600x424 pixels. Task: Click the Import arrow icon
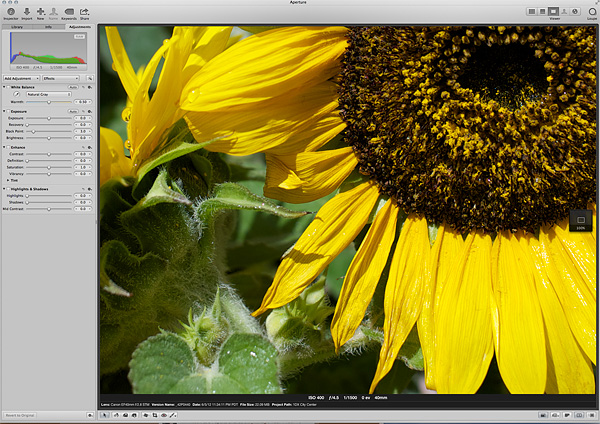point(26,12)
